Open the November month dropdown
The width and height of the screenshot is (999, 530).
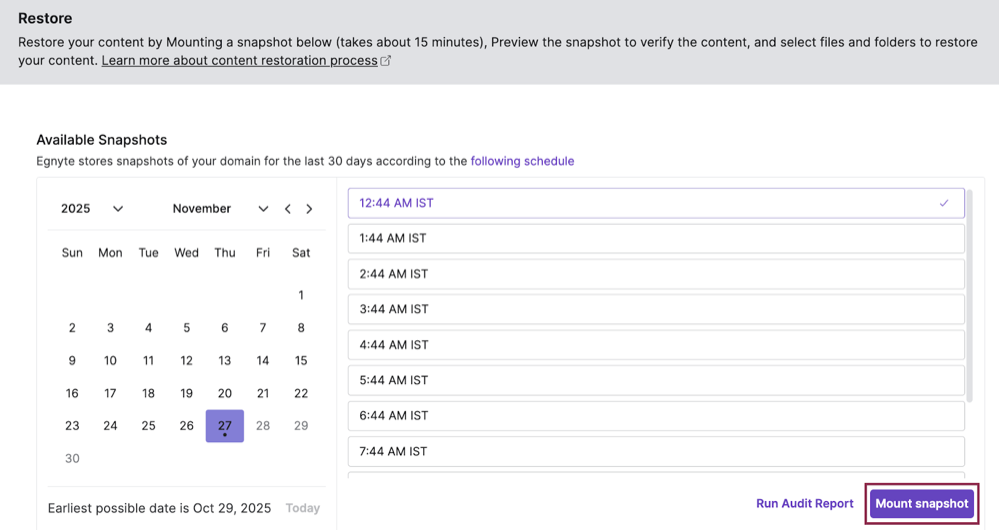220,209
